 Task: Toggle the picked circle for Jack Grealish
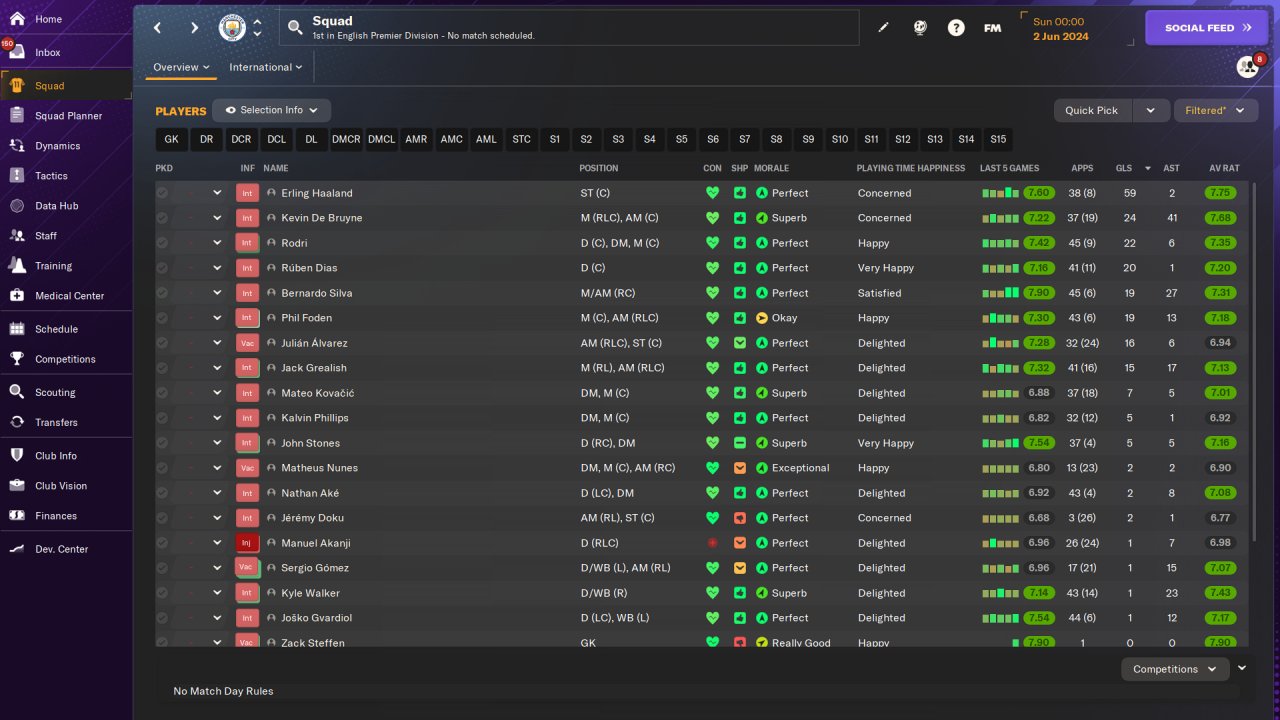[x=162, y=368]
